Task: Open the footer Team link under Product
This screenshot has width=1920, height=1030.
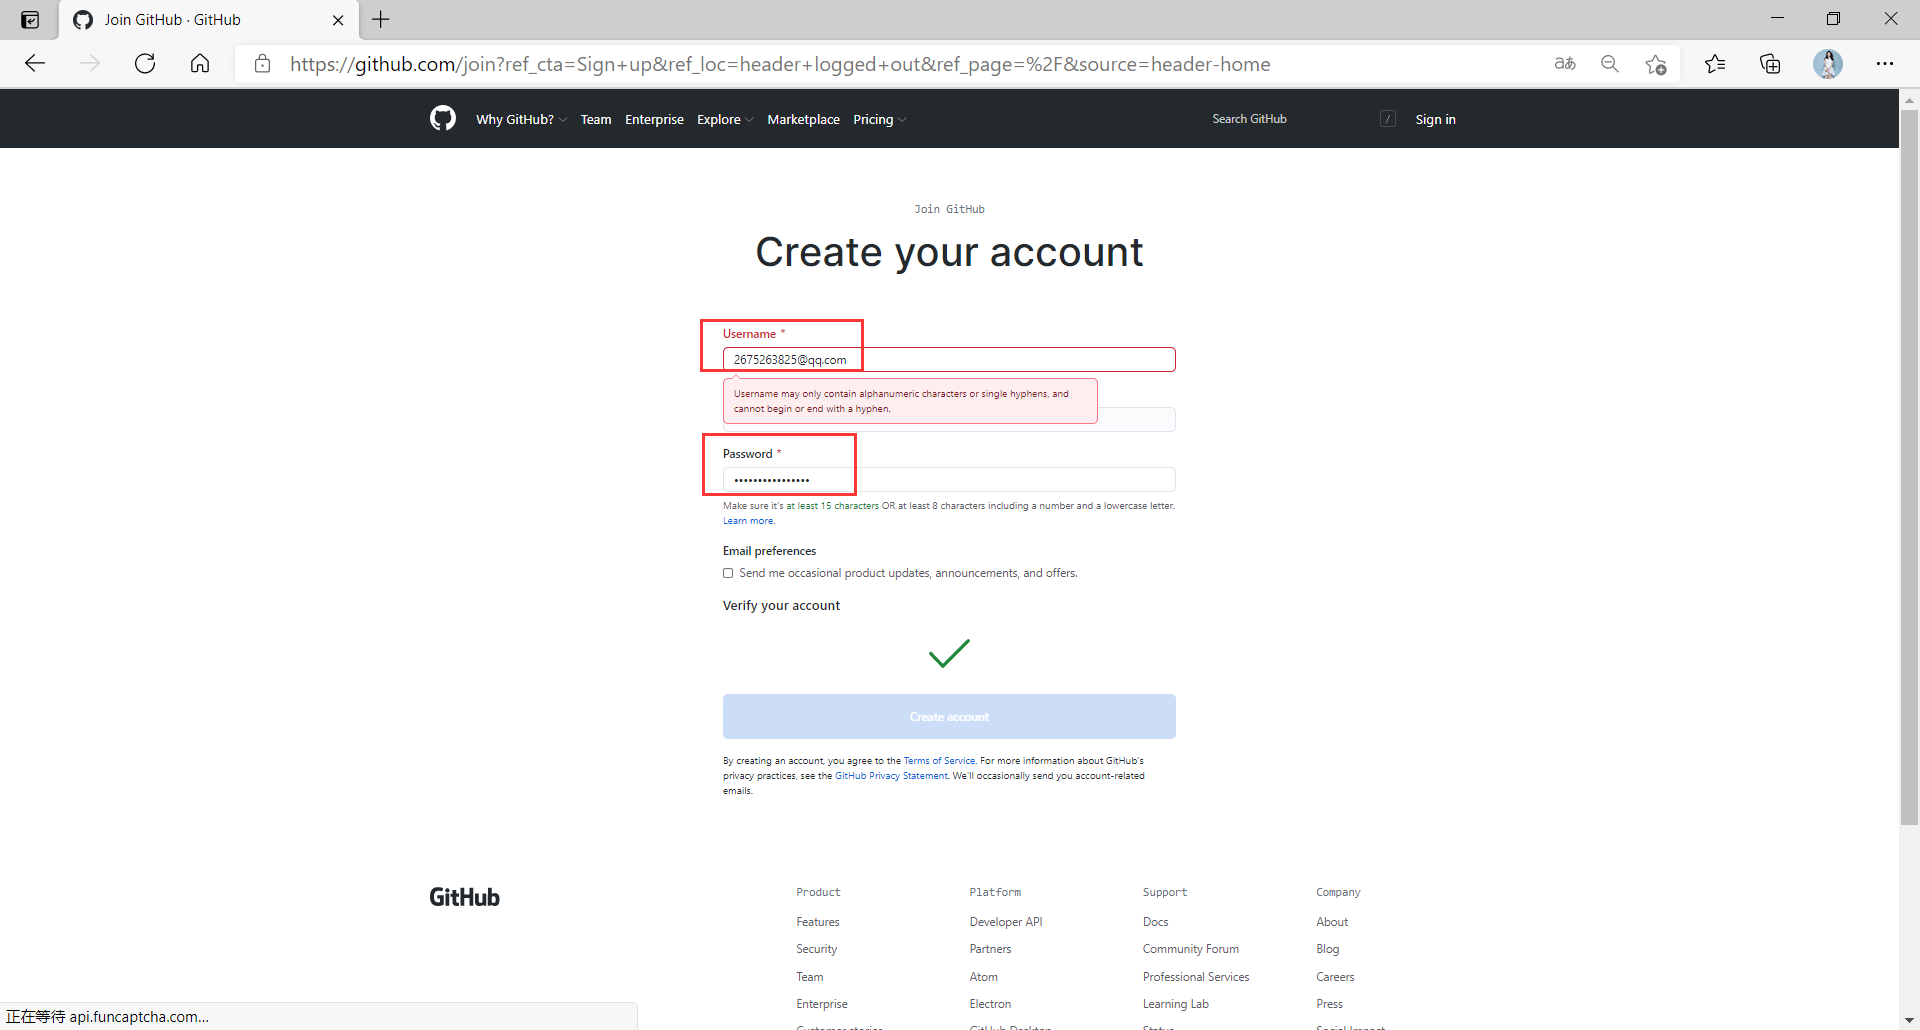Action: [810, 977]
